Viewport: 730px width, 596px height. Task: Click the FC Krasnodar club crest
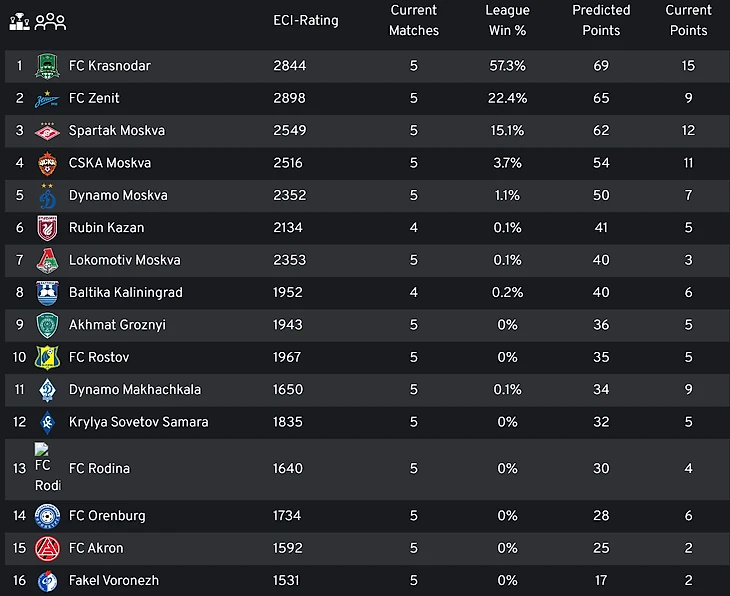[x=47, y=66]
